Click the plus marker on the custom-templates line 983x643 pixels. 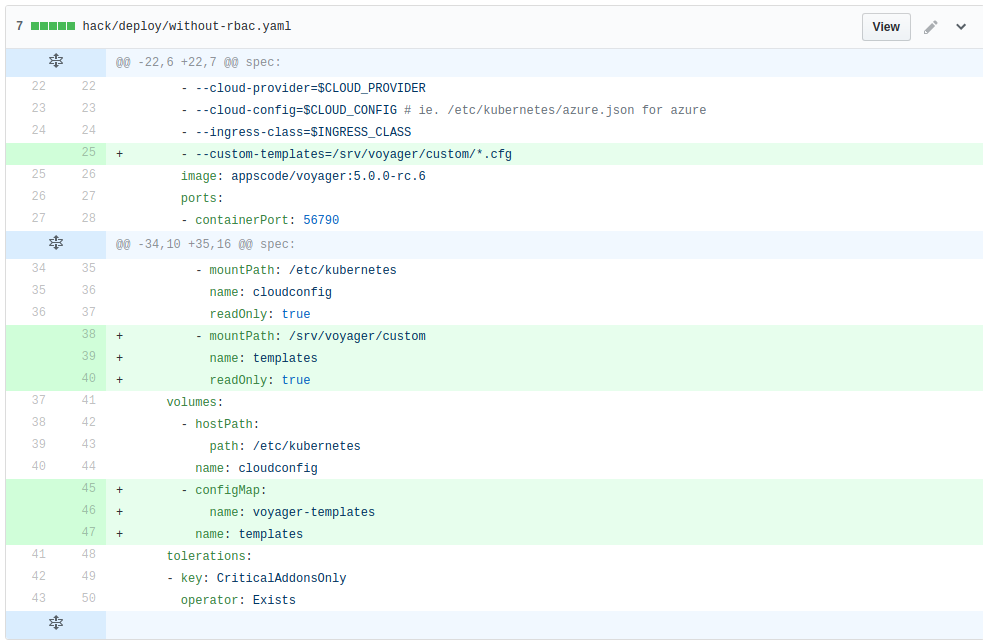(120, 154)
